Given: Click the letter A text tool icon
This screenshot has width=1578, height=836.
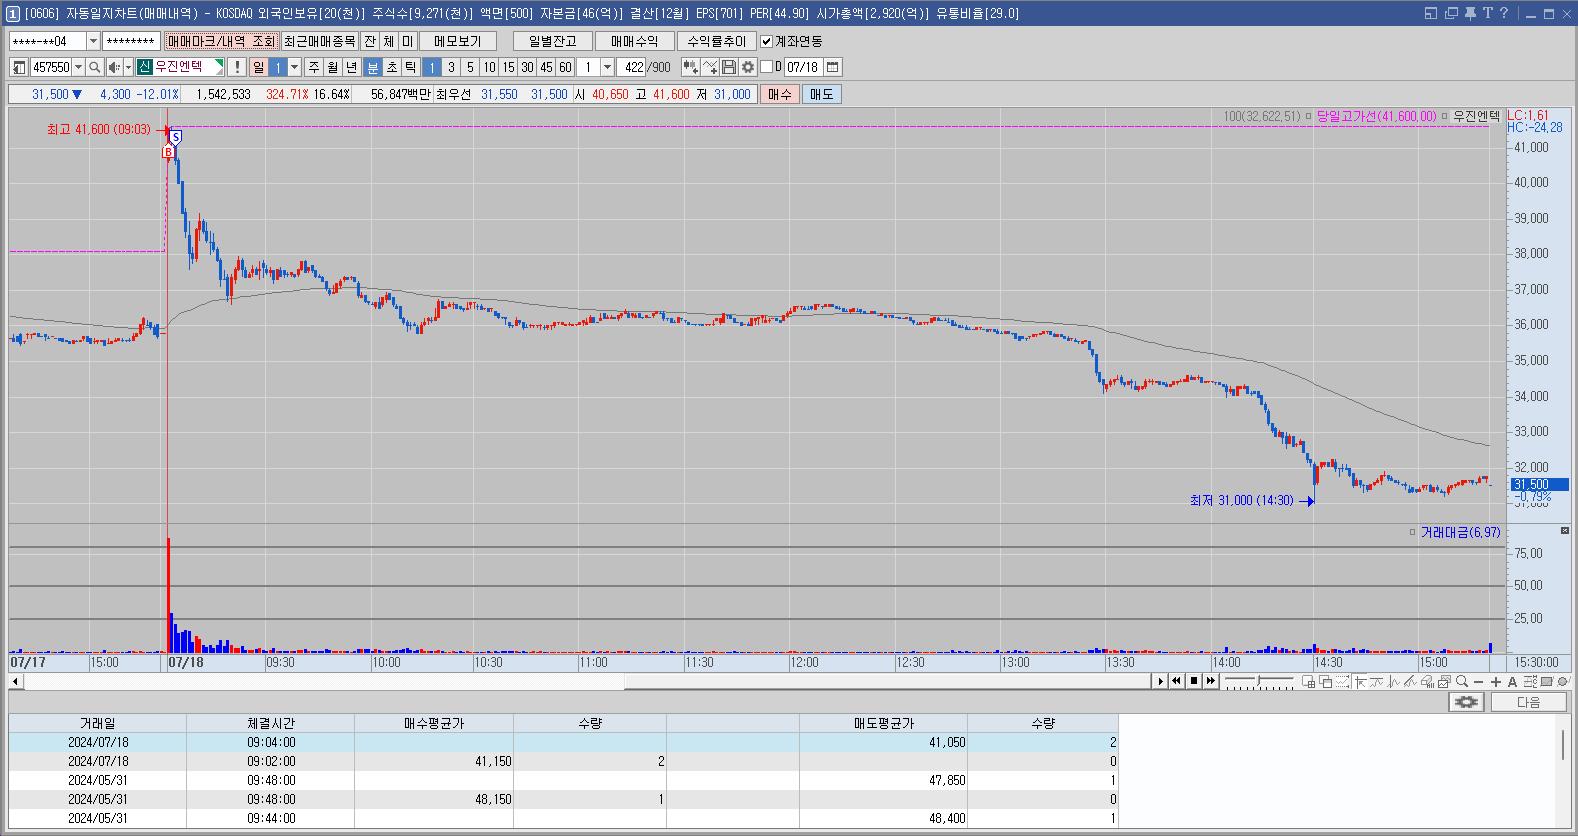Looking at the screenshot, I should pos(1512,681).
